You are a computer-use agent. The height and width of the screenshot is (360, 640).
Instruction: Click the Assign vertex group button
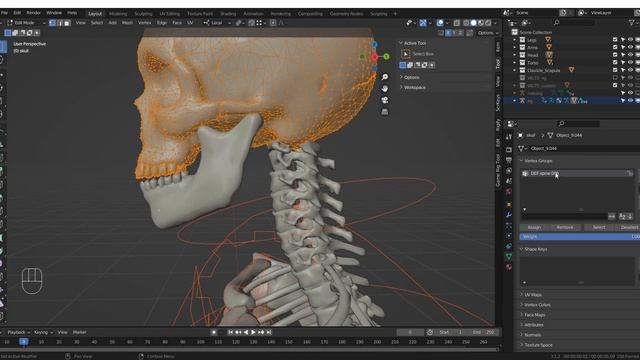[534, 227]
